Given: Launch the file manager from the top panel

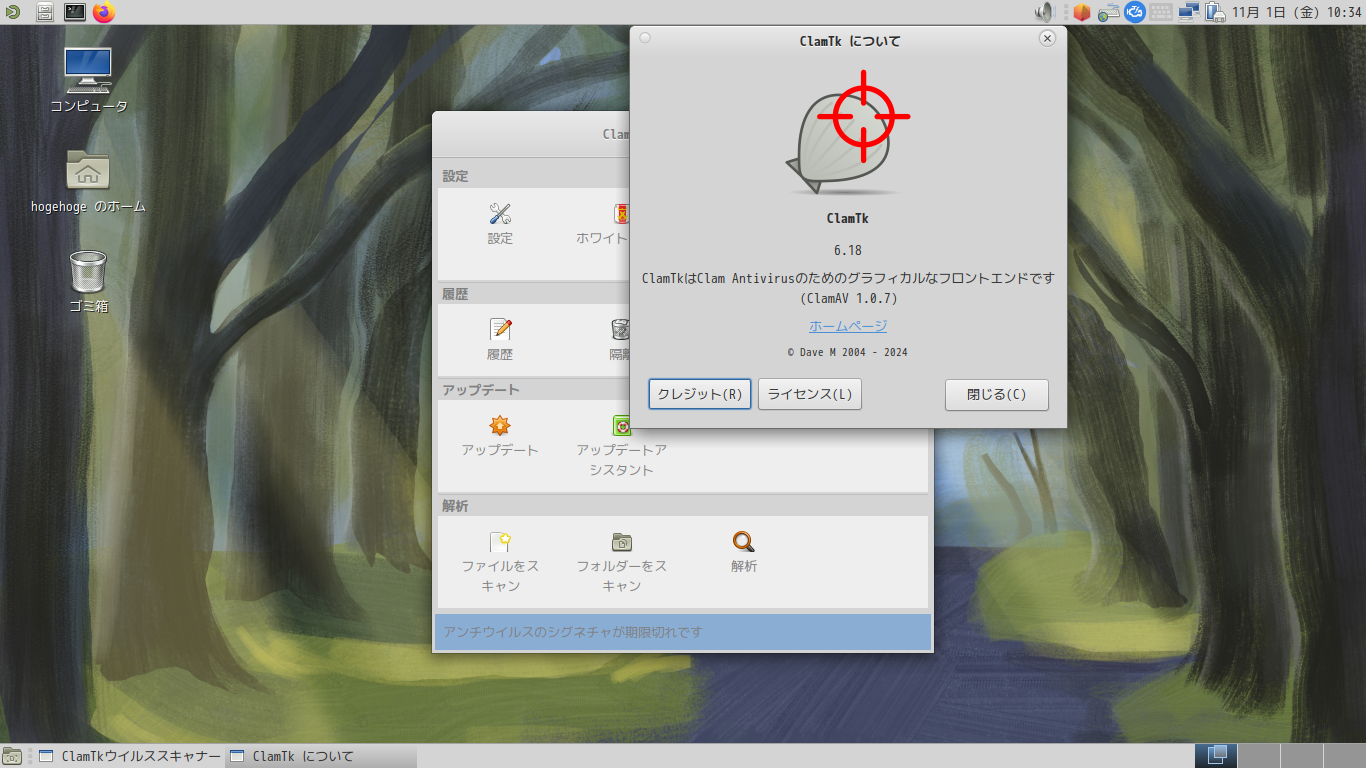Looking at the screenshot, I should [x=45, y=12].
